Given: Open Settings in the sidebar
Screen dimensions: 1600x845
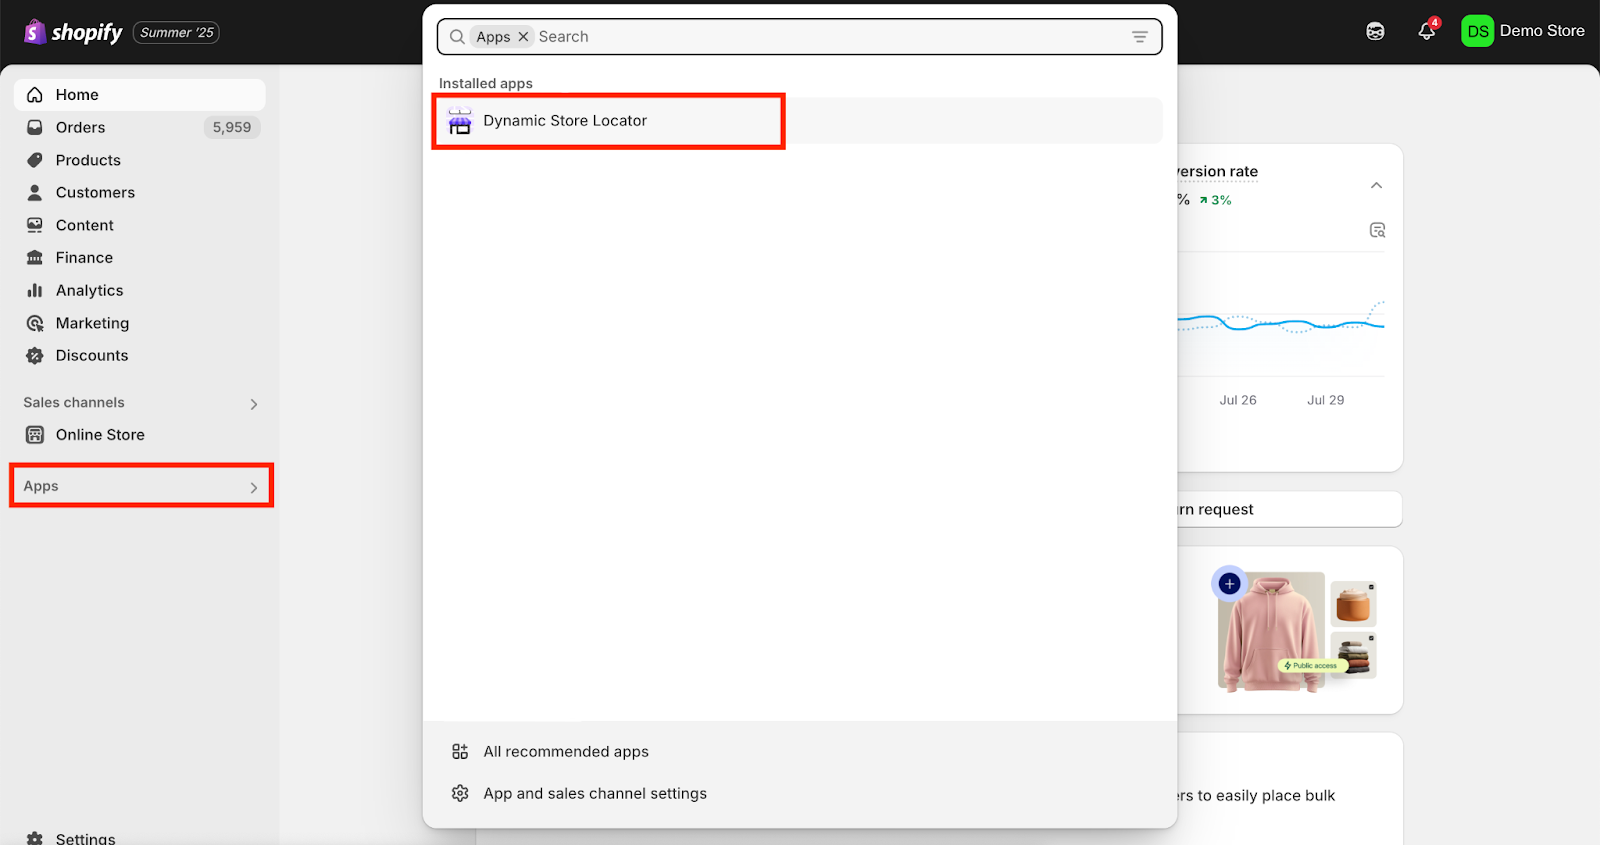Looking at the screenshot, I should point(140,838).
